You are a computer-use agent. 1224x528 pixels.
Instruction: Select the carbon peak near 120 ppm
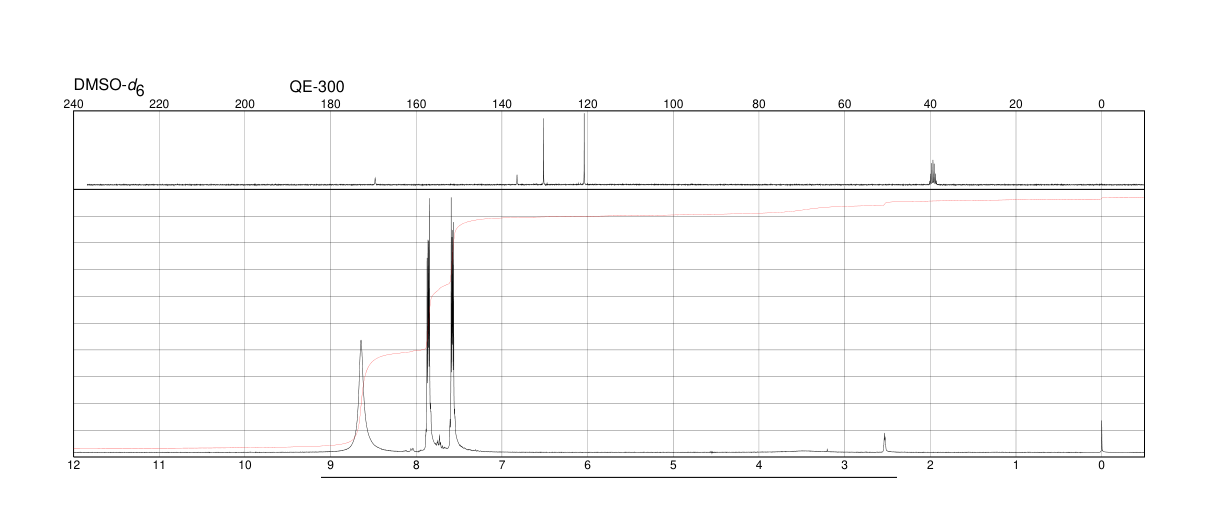click(585, 149)
